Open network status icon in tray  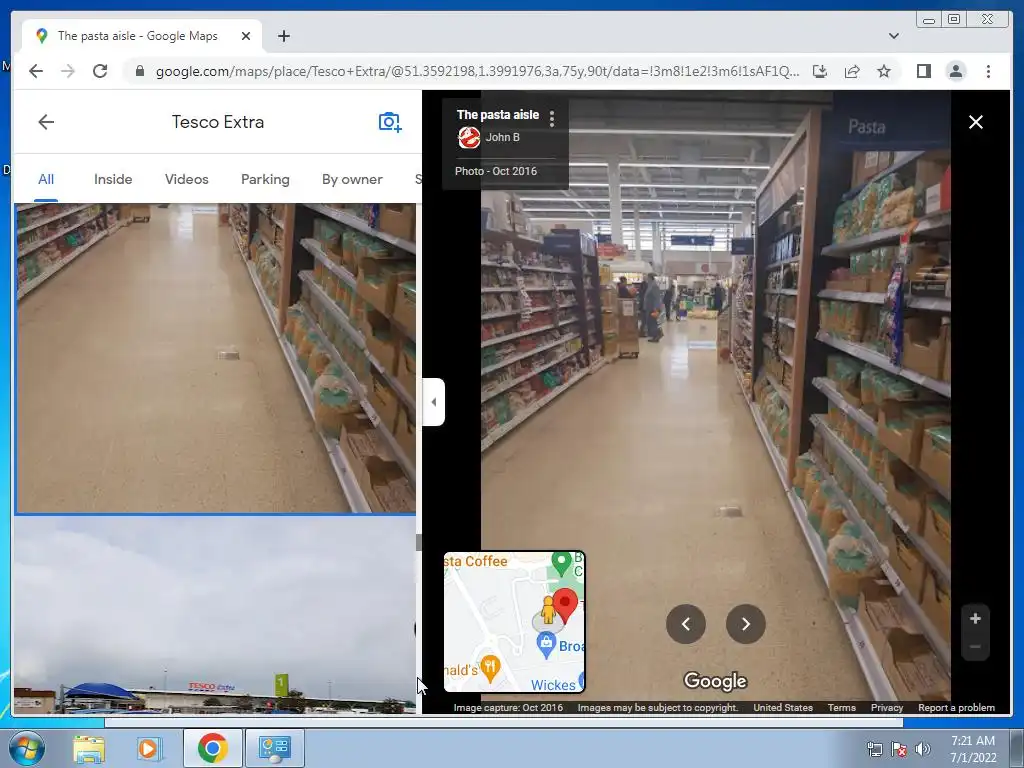[x=874, y=749]
